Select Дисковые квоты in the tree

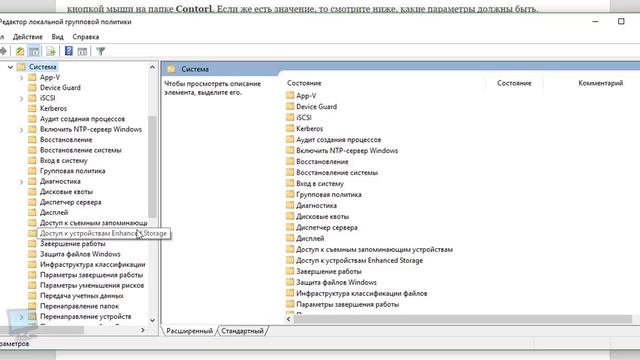(67, 192)
